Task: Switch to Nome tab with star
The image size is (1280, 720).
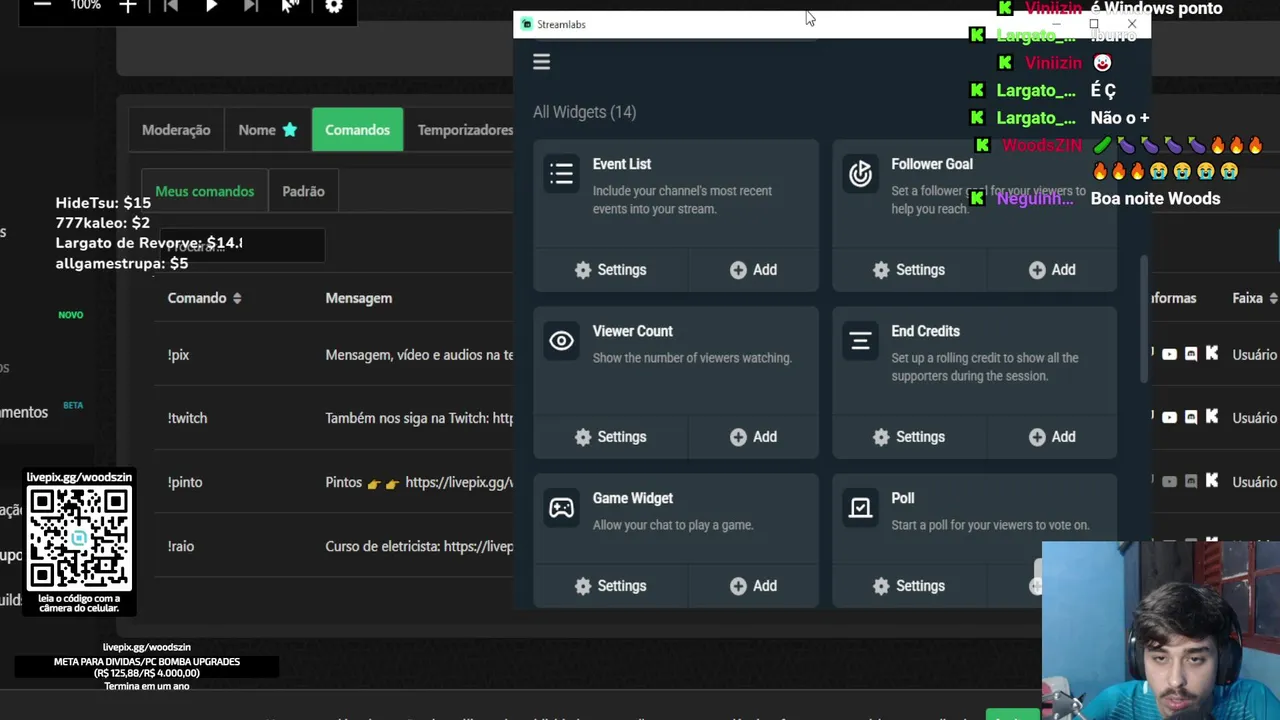Action: click(267, 130)
